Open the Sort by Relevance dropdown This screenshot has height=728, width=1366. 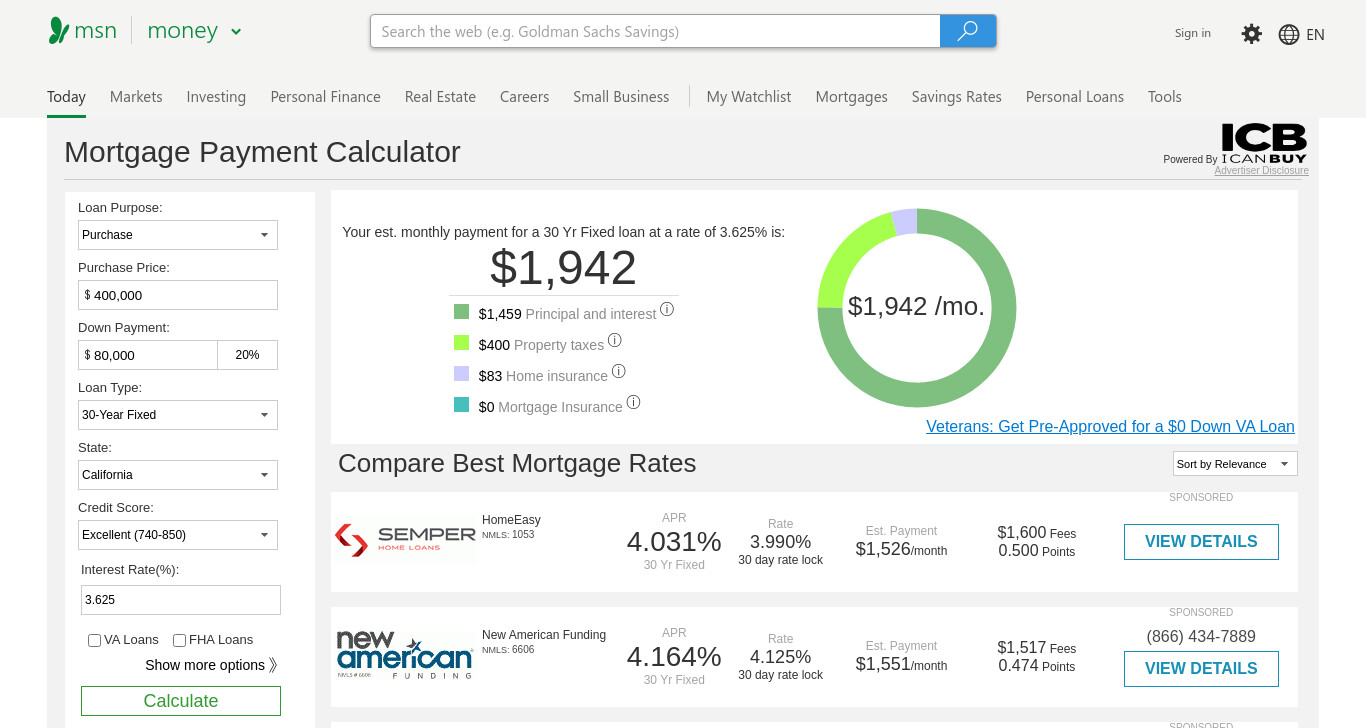point(1235,464)
